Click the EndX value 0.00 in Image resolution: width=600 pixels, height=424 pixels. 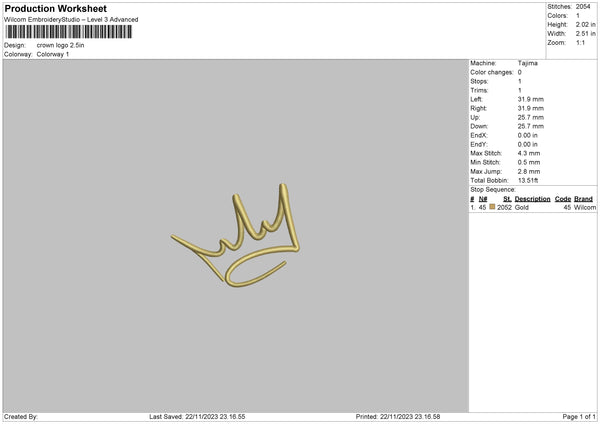pos(528,135)
